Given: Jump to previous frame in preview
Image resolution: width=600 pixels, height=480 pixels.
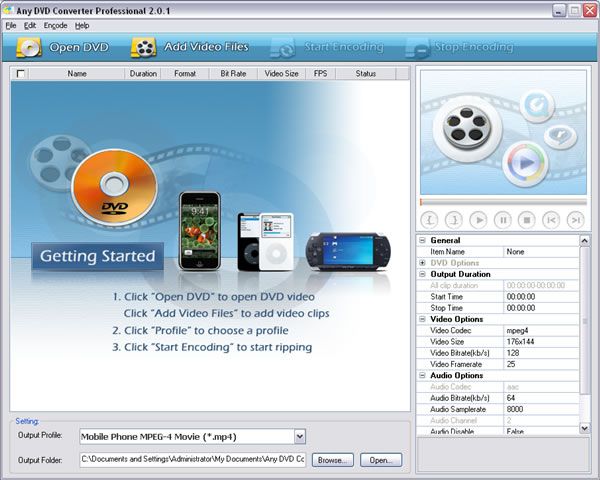Looking at the screenshot, I should coord(551,220).
